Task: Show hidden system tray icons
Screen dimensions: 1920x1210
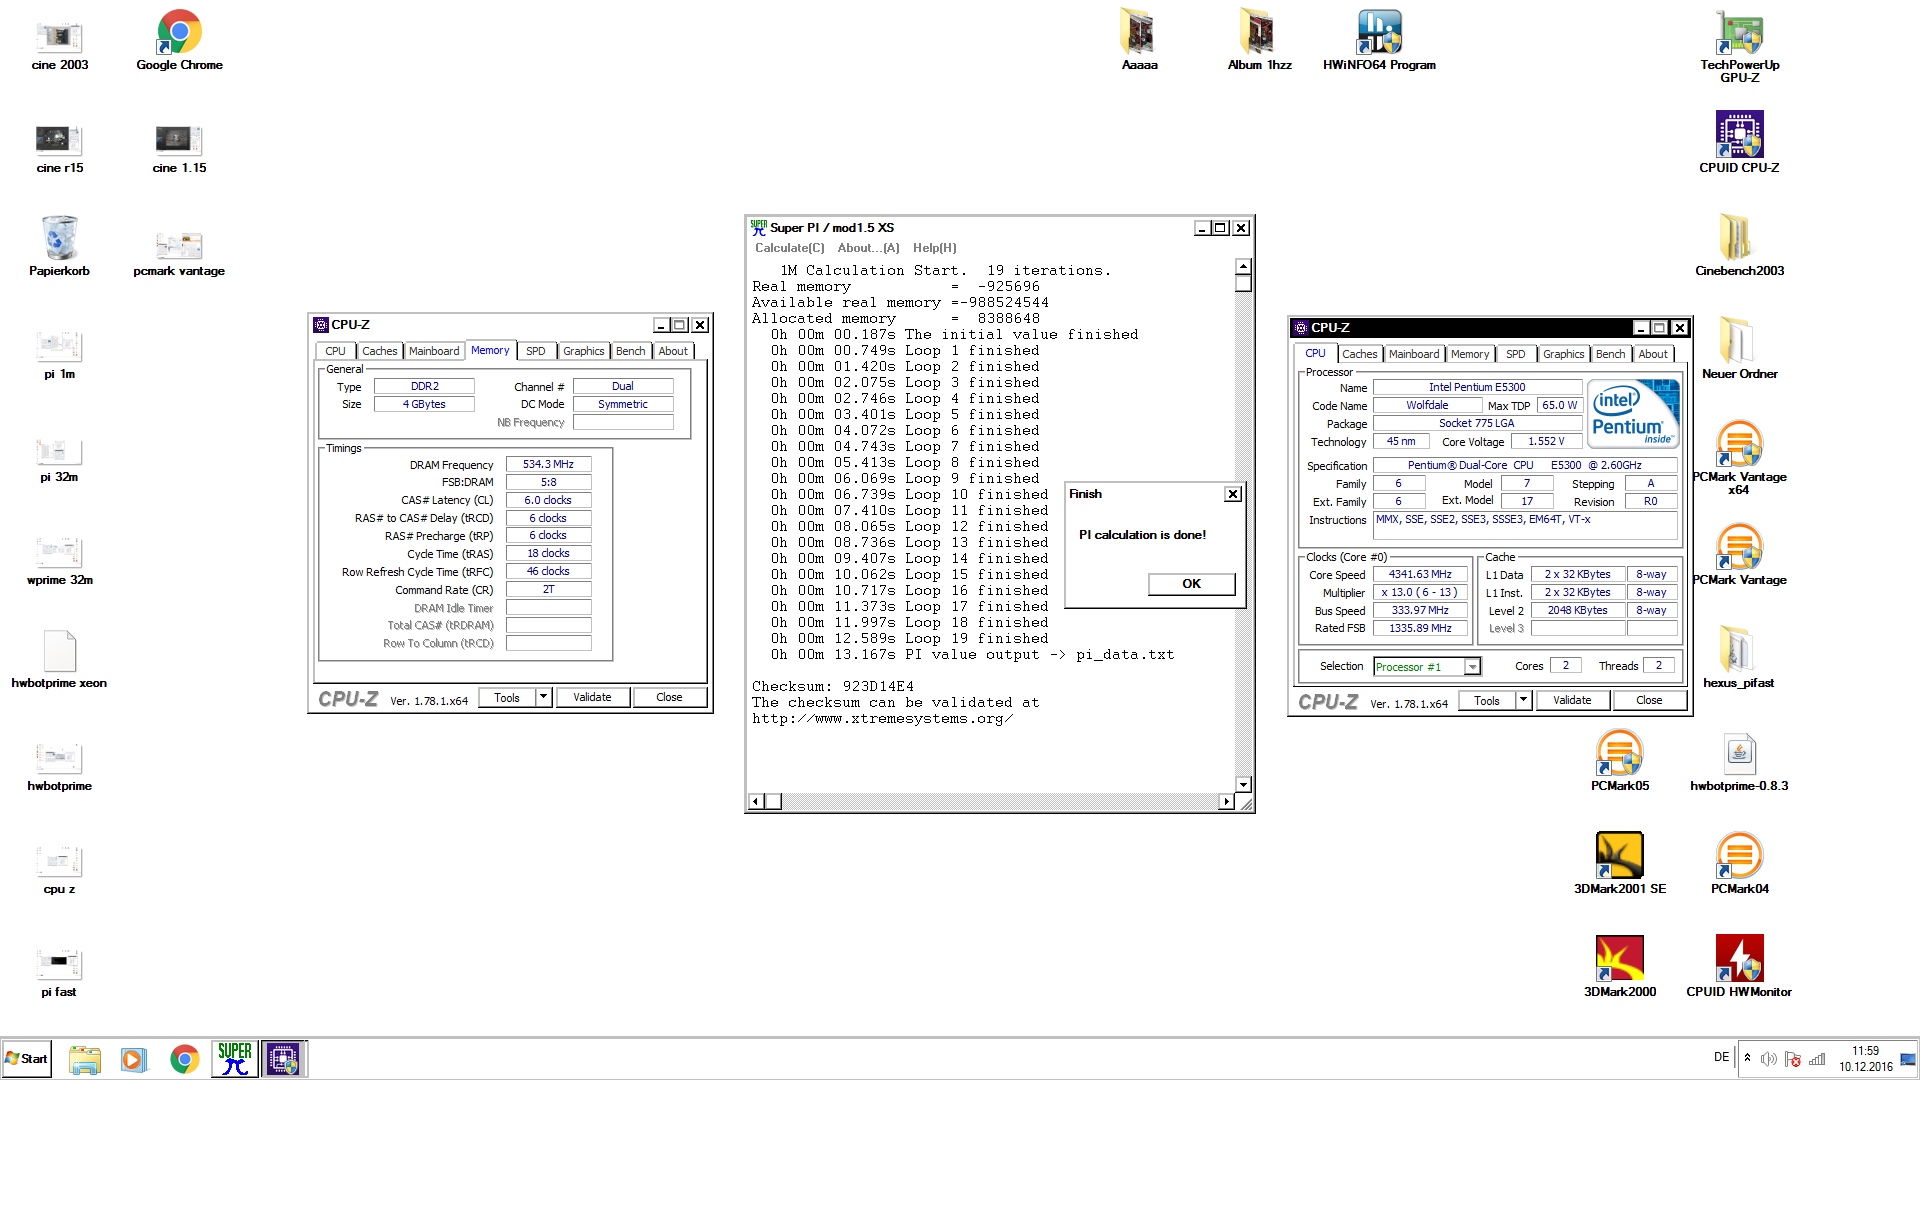Action: pos(1747,1058)
